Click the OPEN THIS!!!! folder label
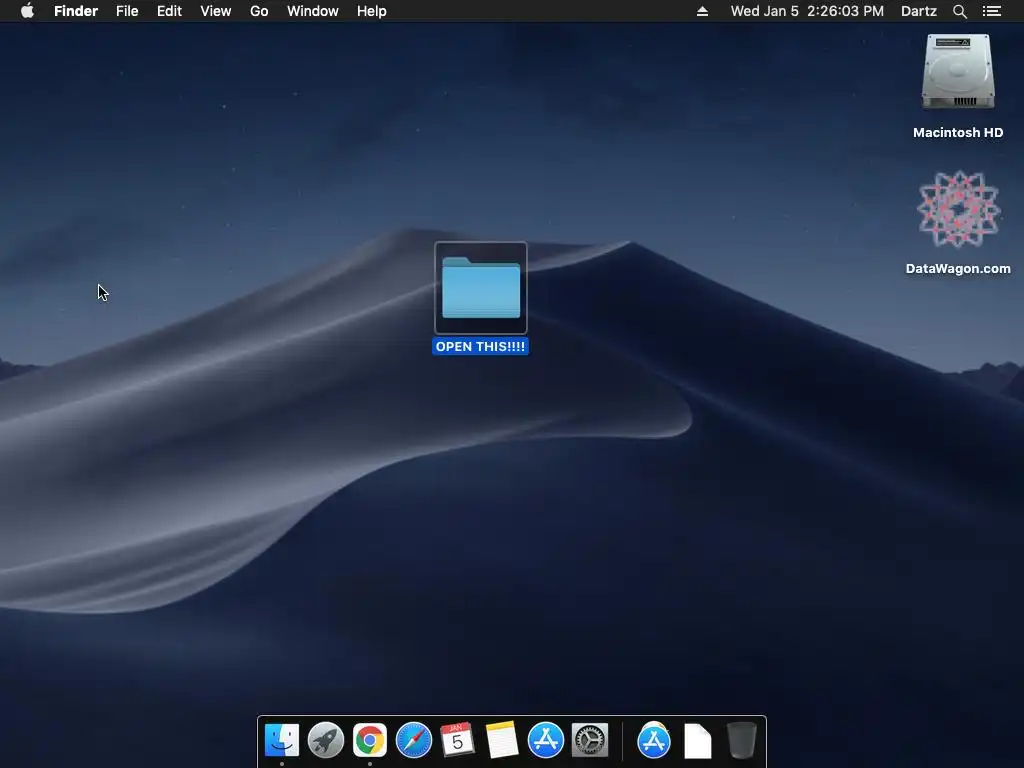 [481, 346]
